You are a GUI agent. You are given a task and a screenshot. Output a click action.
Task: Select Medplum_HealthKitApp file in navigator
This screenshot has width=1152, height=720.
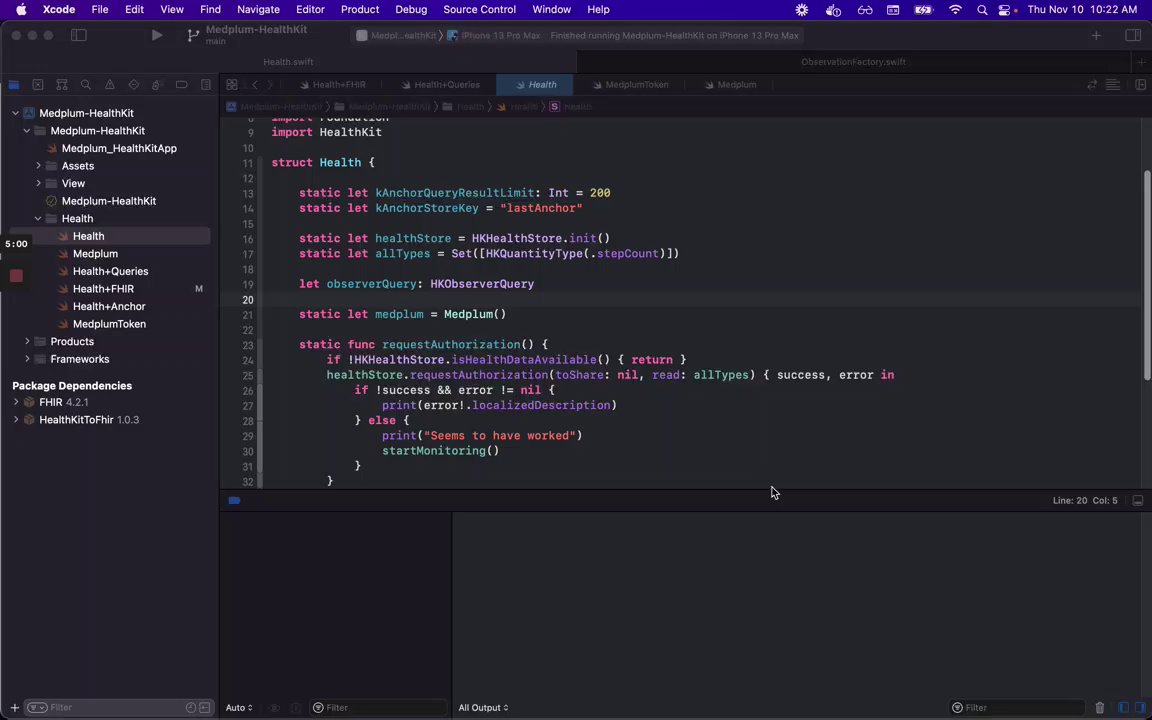click(119, 148)
